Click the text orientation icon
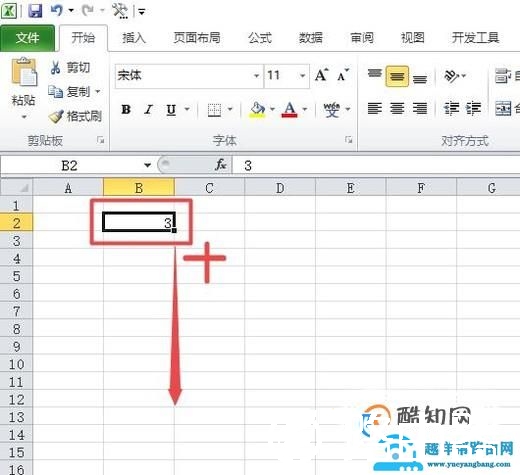The height and width of the screenshot is (475, 520). click(x=451, y=76)
